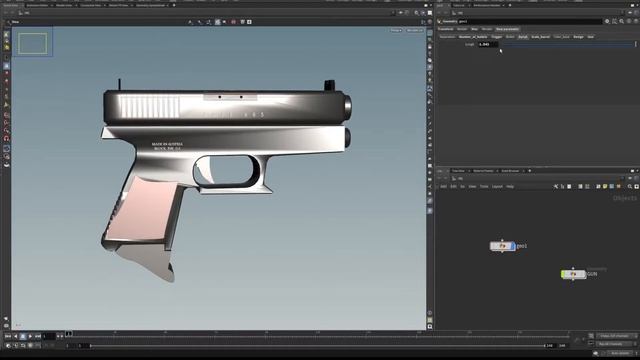640x360 pixels.
Task: Open the Auto Update dropdown
Action: click(621, 353)
